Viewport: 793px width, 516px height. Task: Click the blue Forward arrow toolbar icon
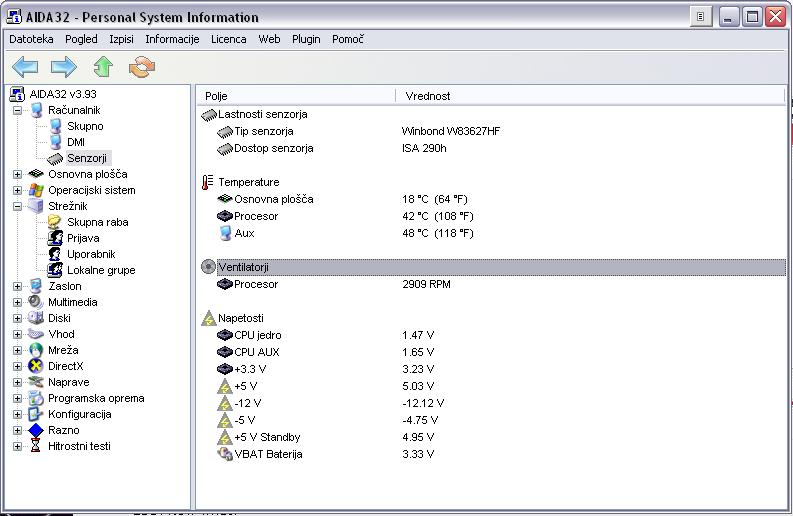pyautogui.click(x=64, y=67)
